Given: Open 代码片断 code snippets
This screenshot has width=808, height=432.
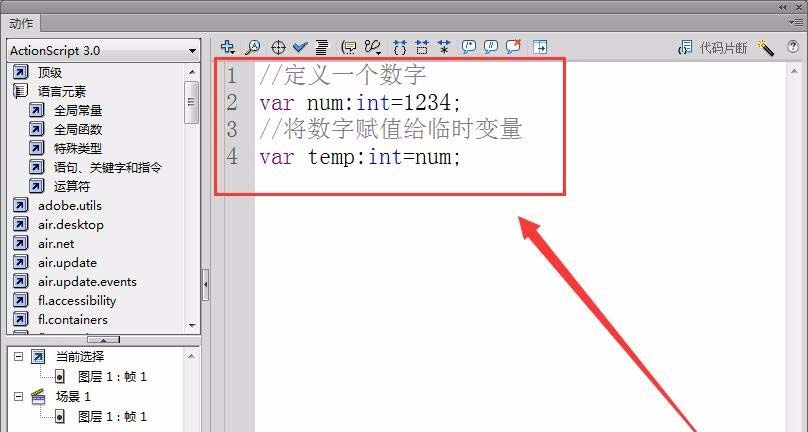Looking at the screenshot, I should (x=713, y=48).
